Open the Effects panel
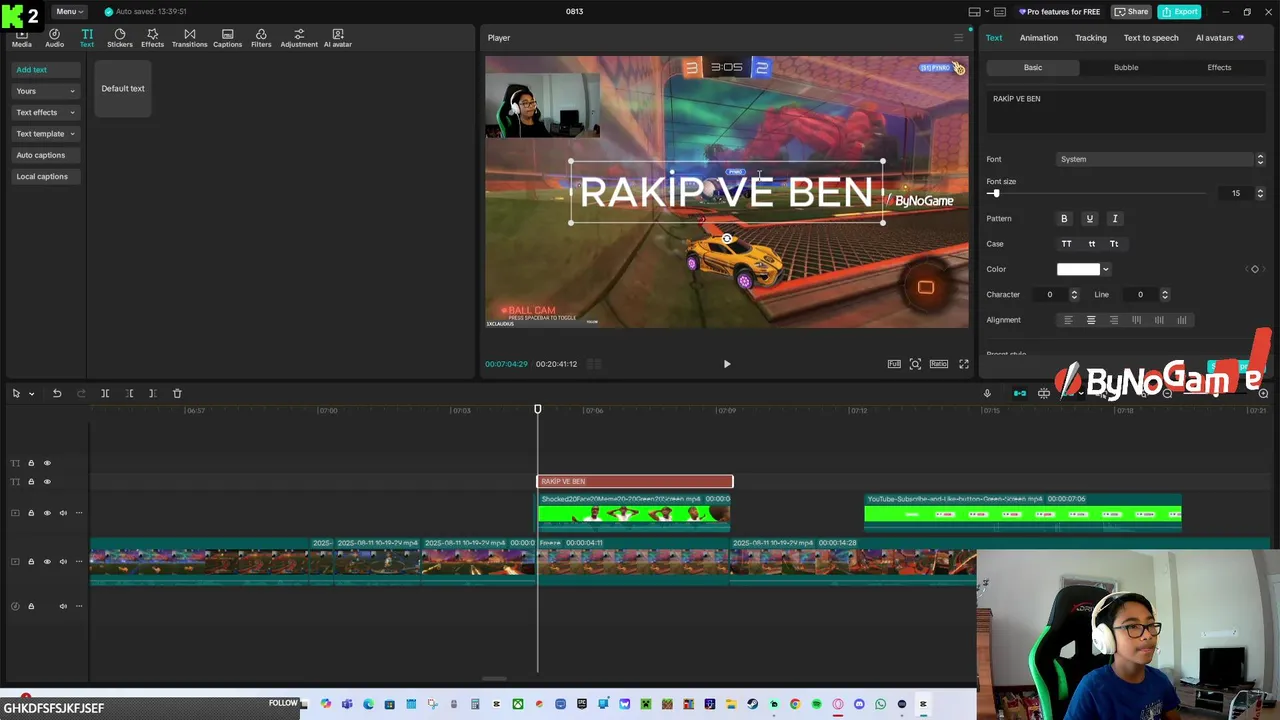Screen dimensions: 1280x720 (152, 38)
